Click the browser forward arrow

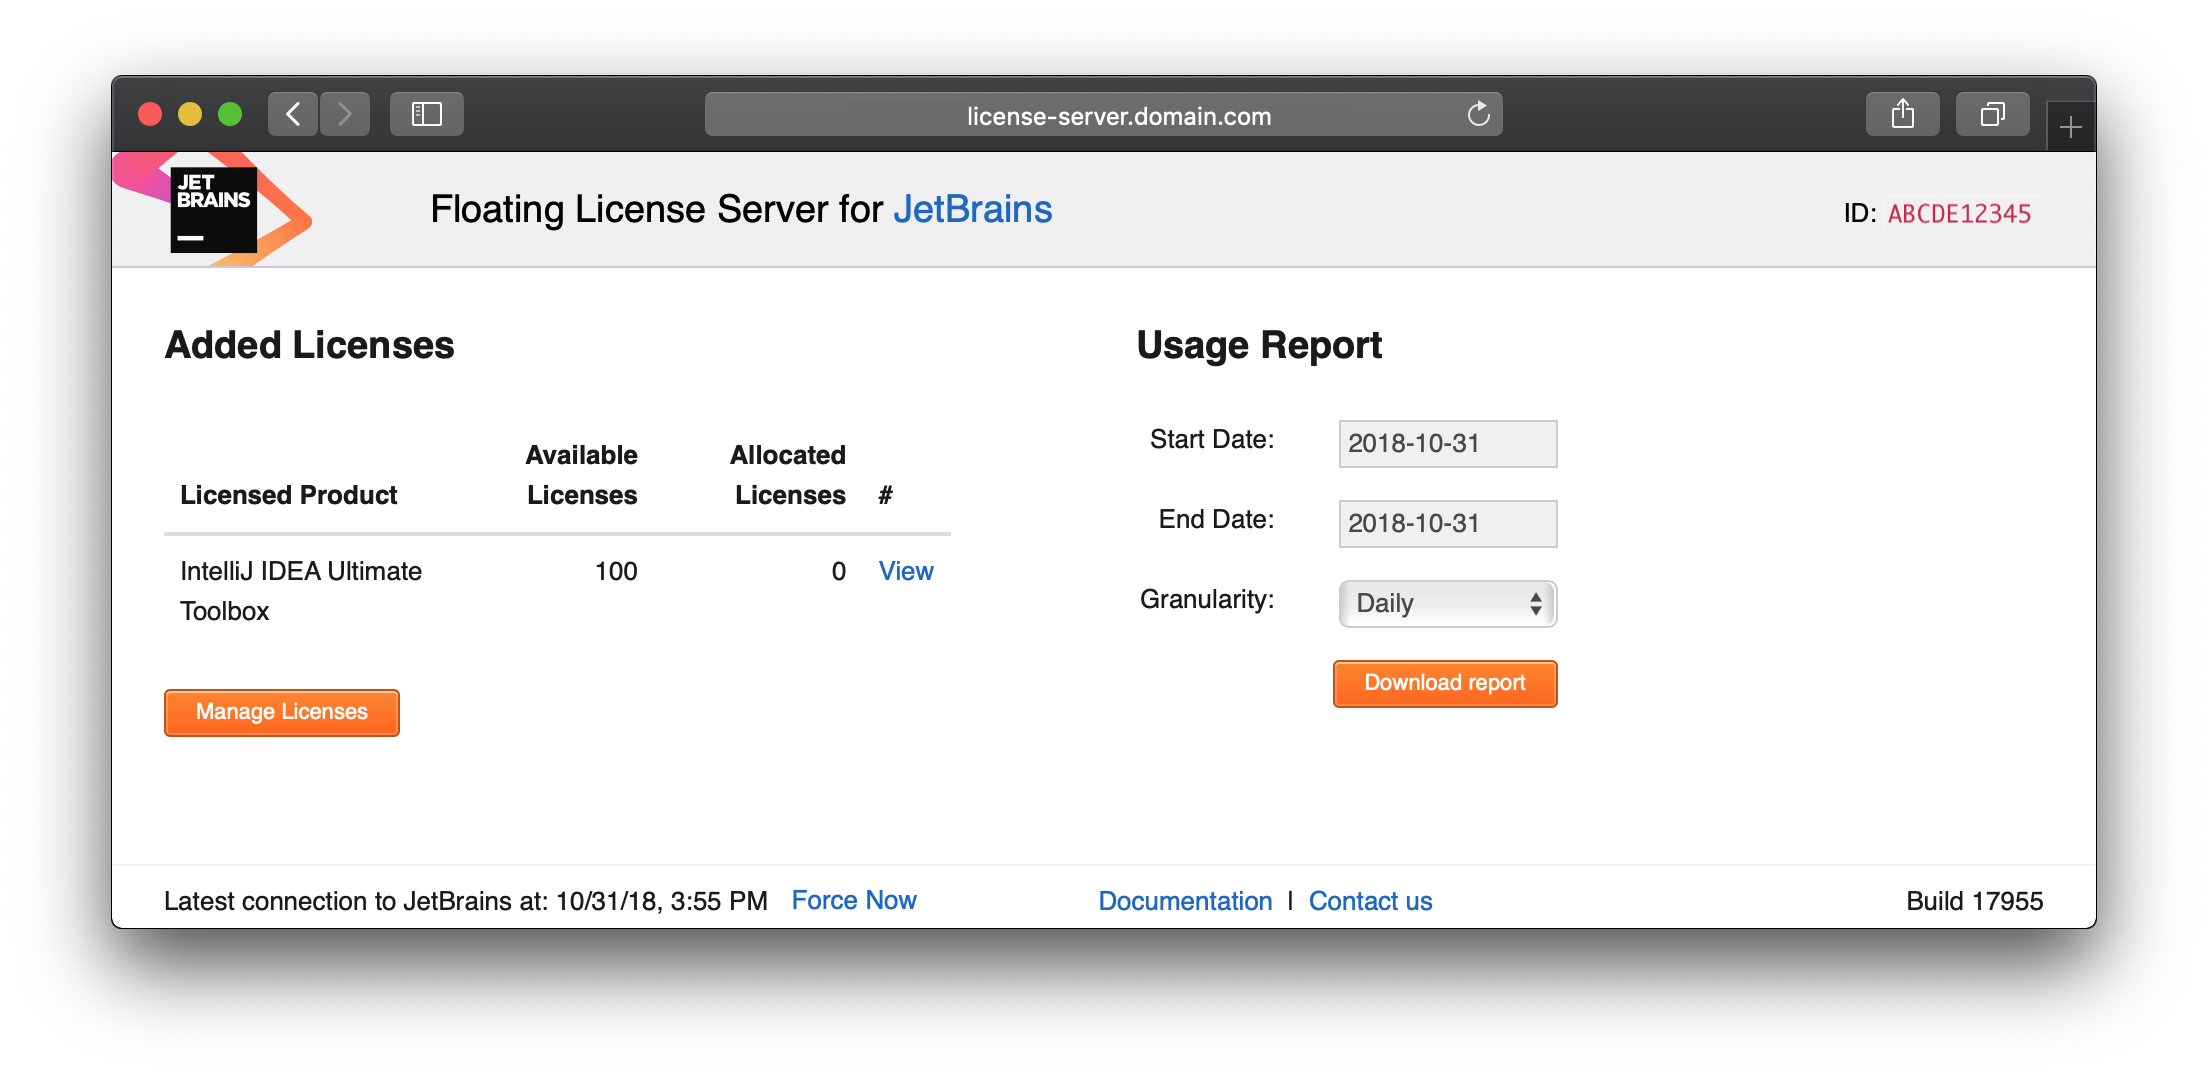[x=344, y=113]
